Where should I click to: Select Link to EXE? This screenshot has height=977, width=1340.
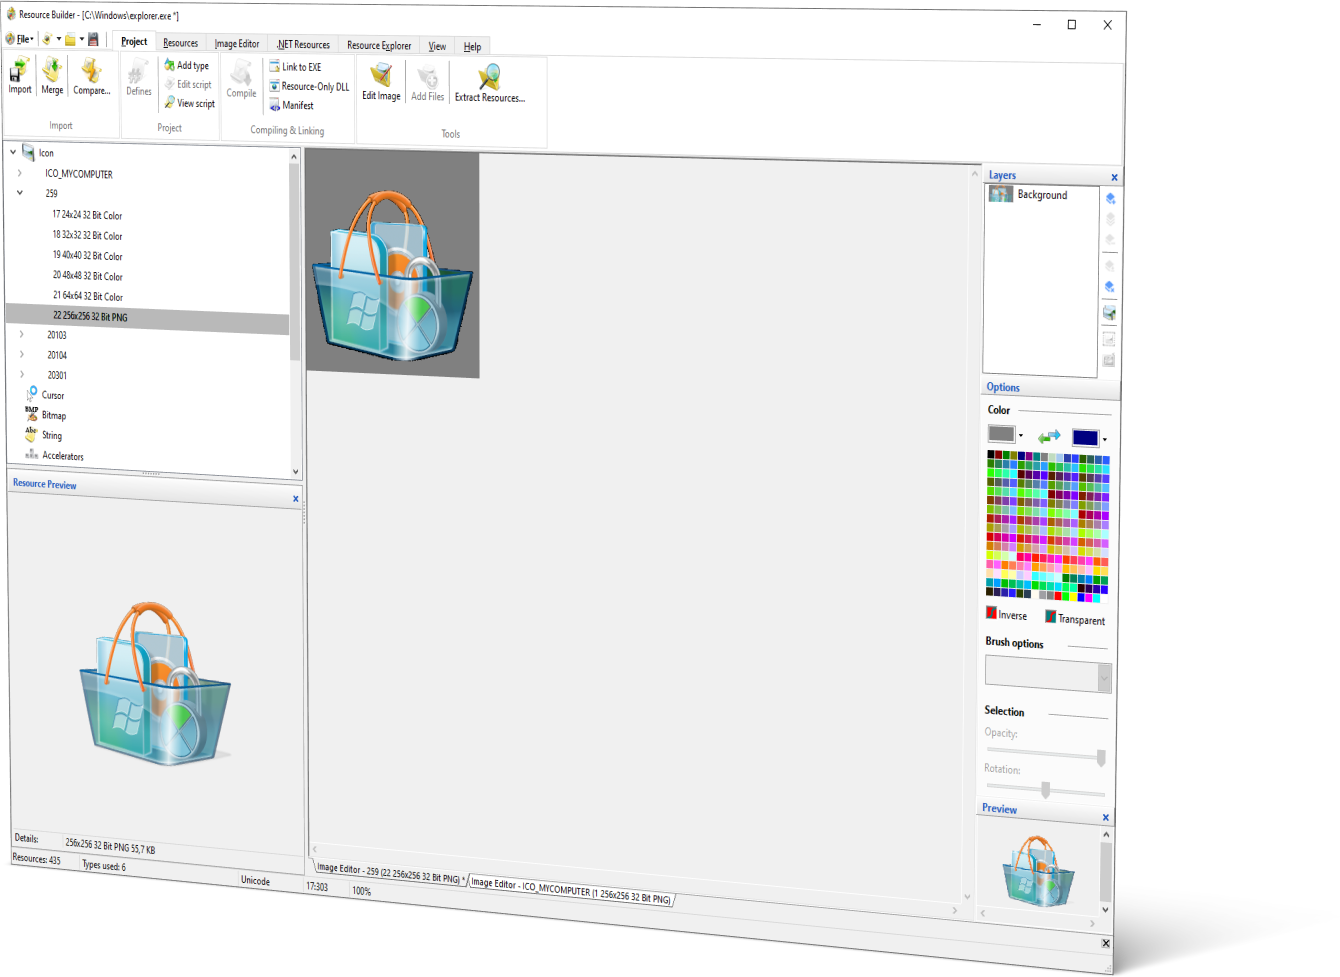click(296, 67)
